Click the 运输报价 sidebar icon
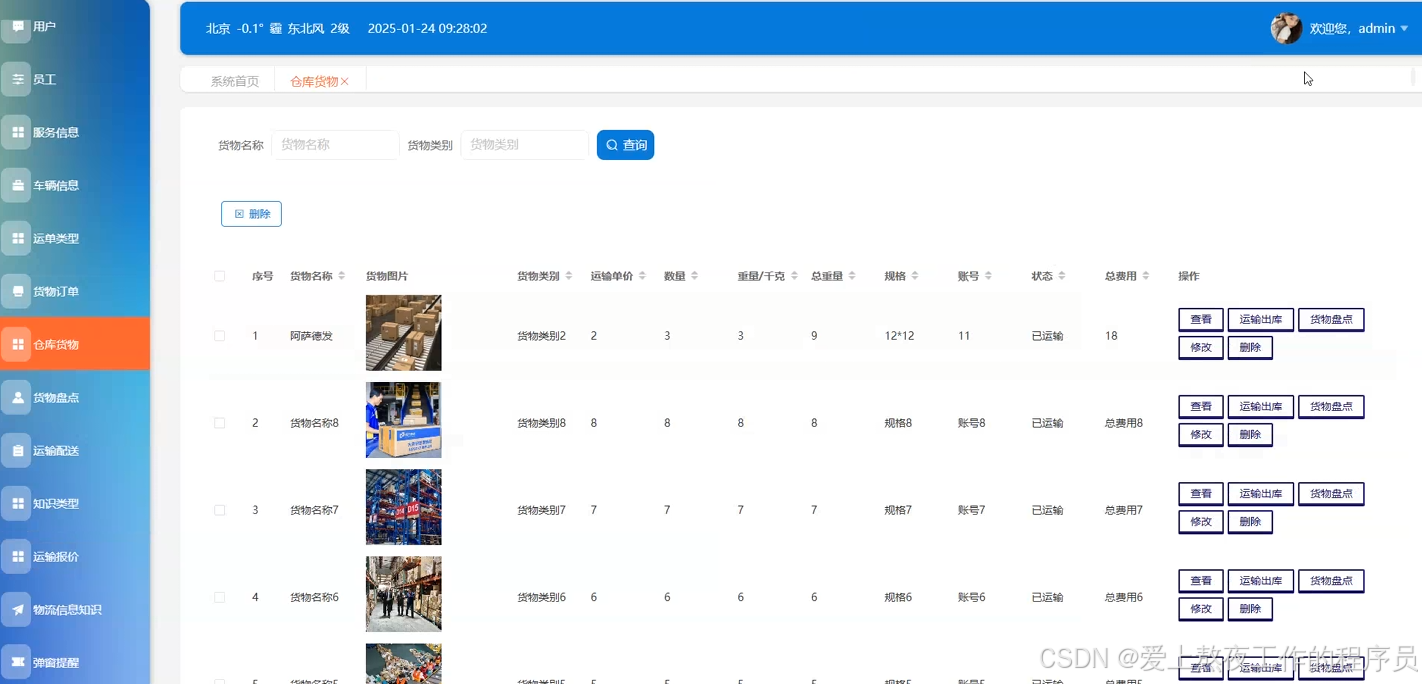The image size is (1422, 684). click(x=17, y=556)
